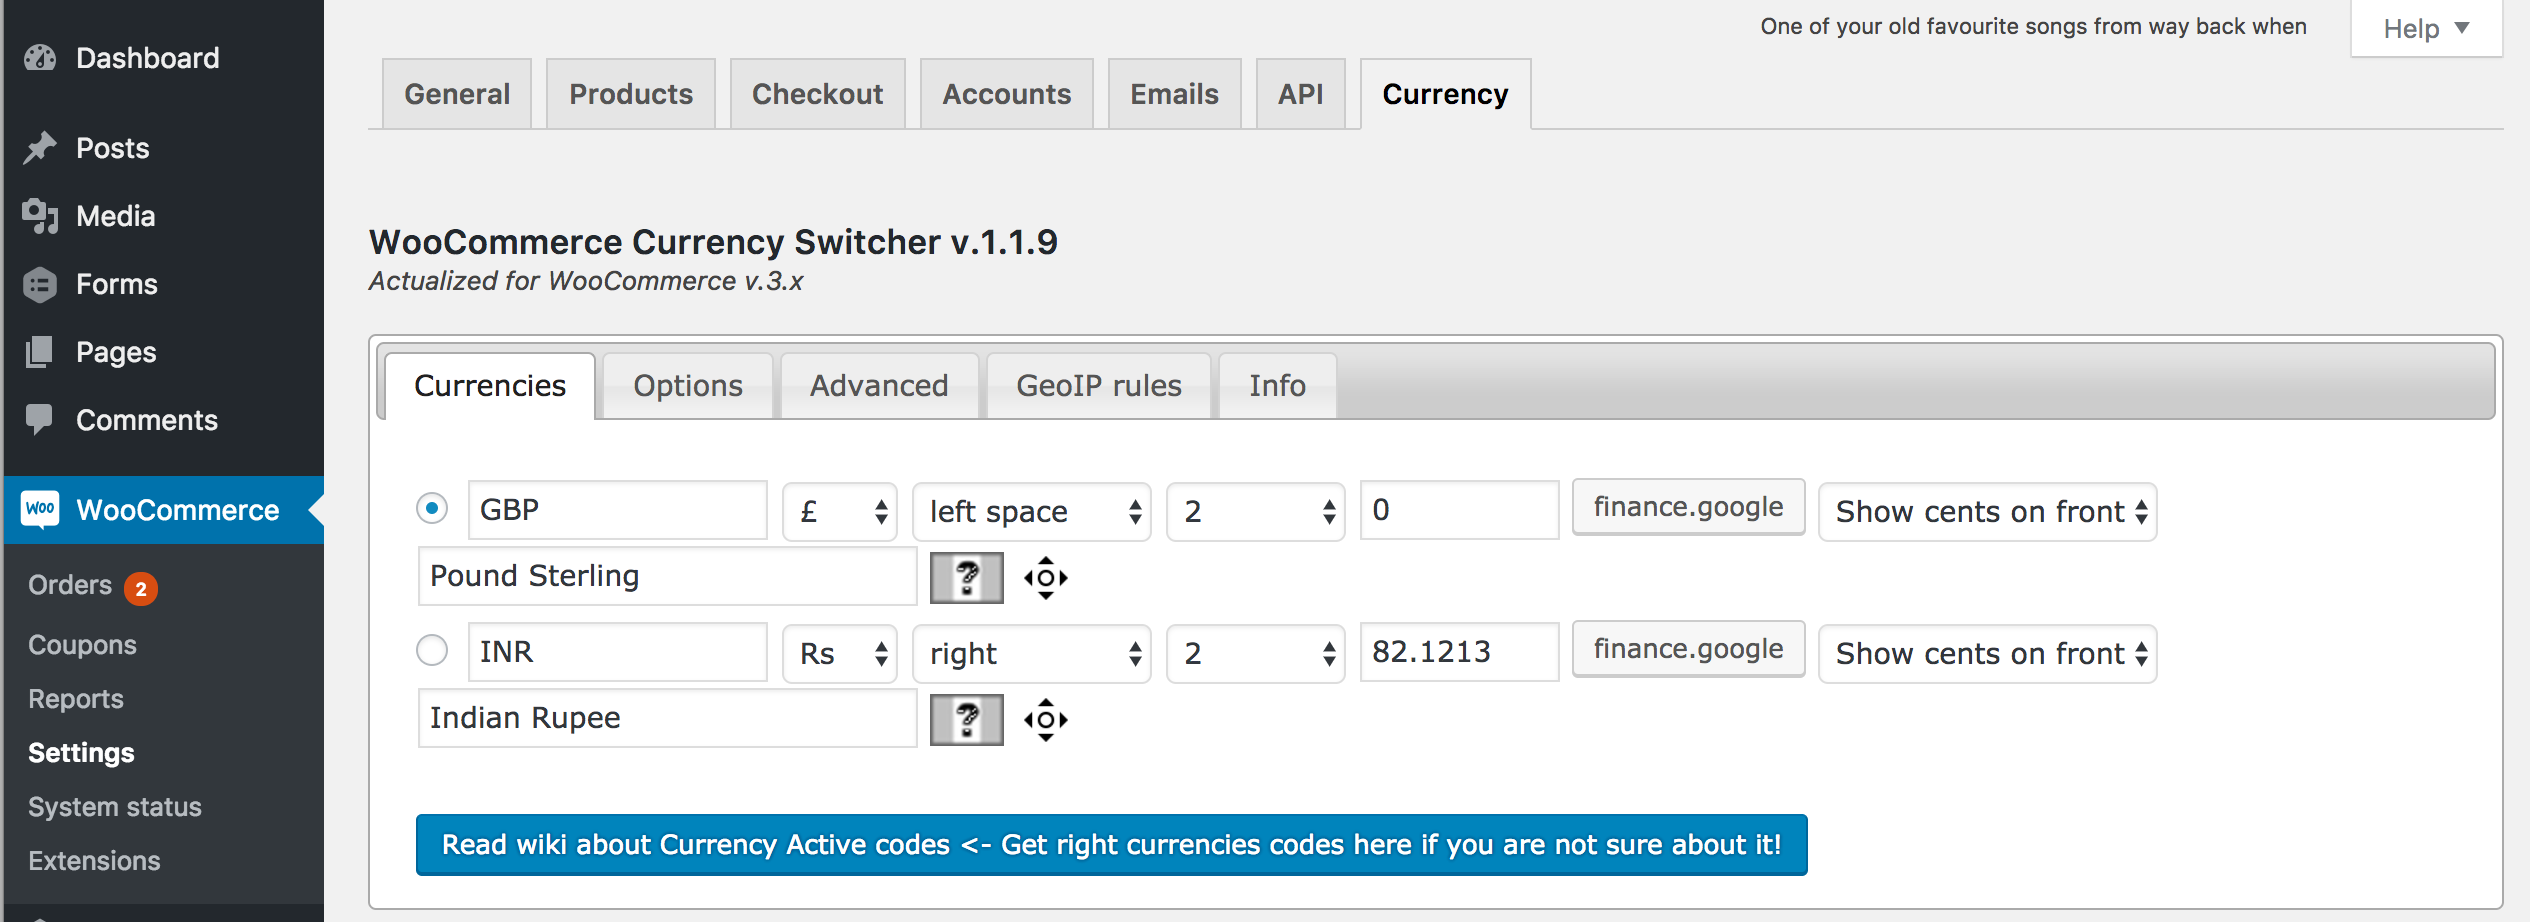Select INR as the main currency radio
2530x922 pixels.
click(x=432, y=650)
